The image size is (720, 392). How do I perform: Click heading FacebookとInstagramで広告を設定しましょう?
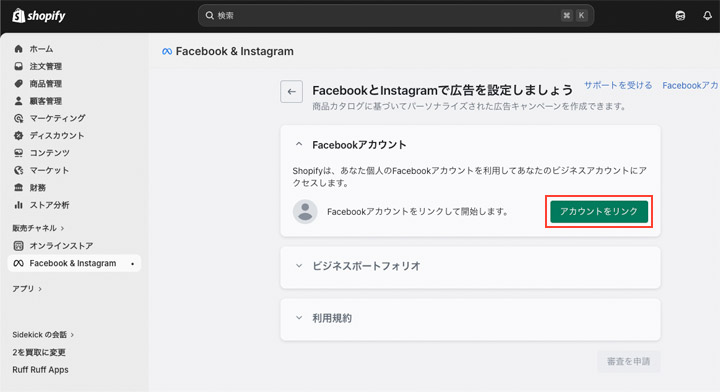(443, 90)
